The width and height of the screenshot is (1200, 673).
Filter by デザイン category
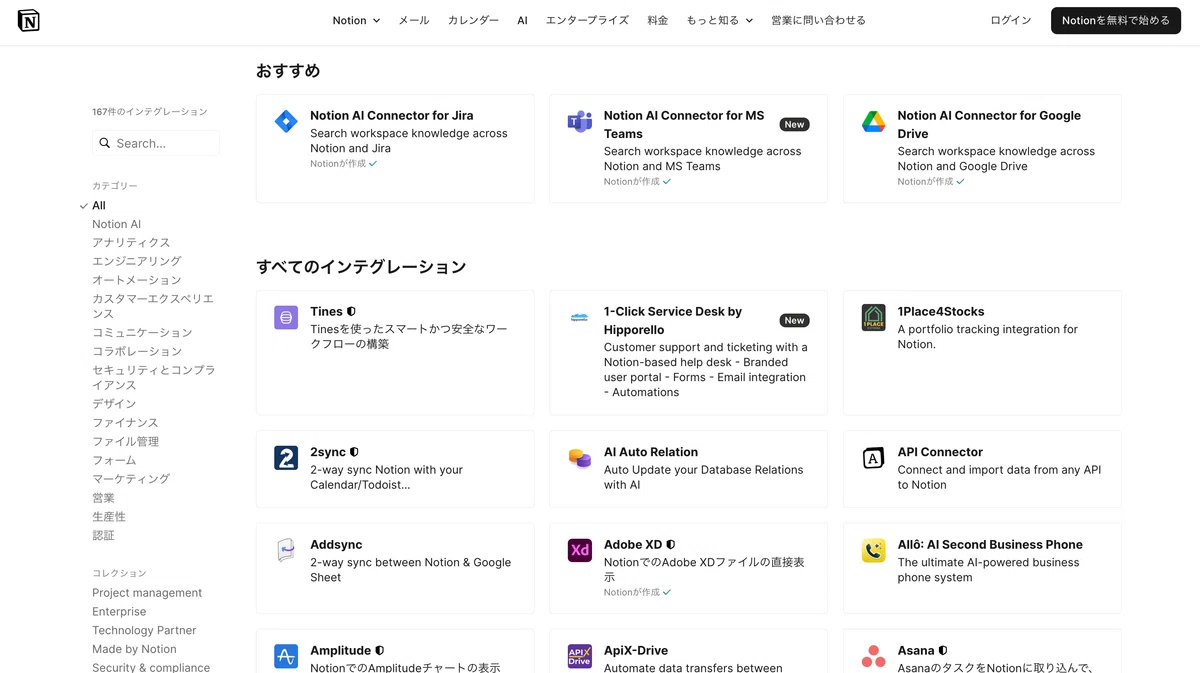click(x=114, y=404)
